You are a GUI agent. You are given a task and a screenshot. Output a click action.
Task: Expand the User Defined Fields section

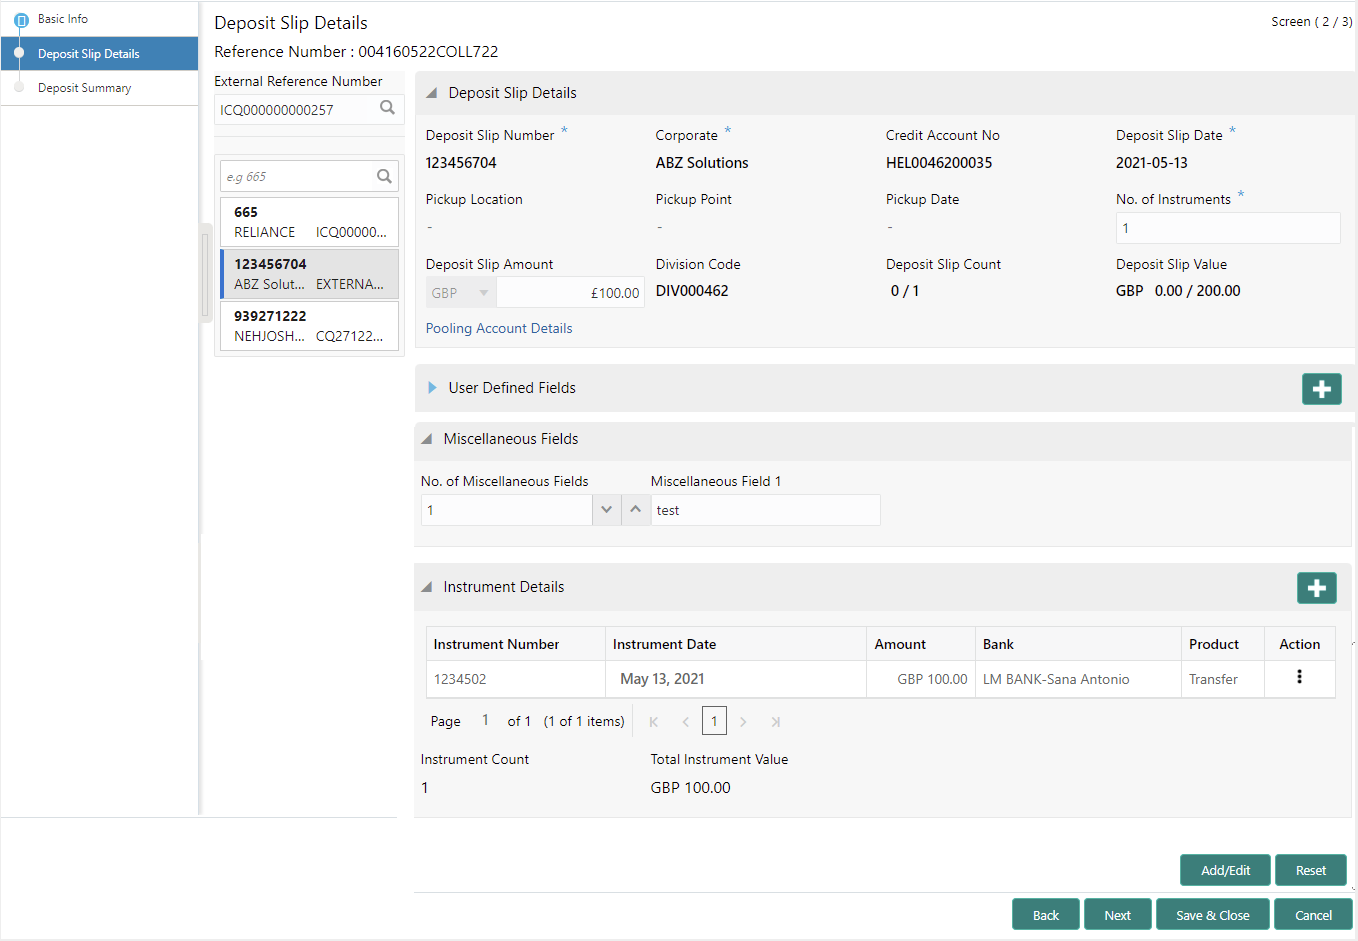pyautogui.click(x=432, y=388)
